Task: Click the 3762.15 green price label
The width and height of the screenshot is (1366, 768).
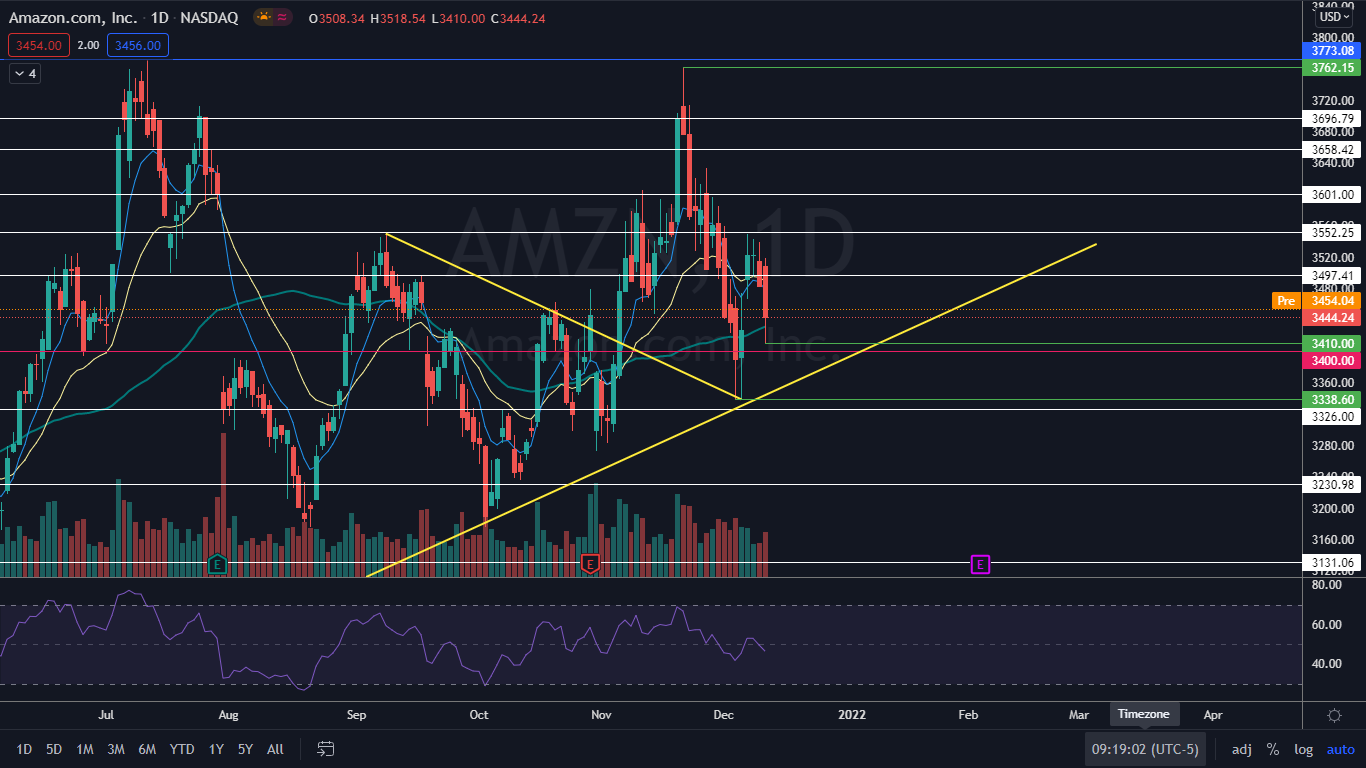Action: [x=1333, y=68]
